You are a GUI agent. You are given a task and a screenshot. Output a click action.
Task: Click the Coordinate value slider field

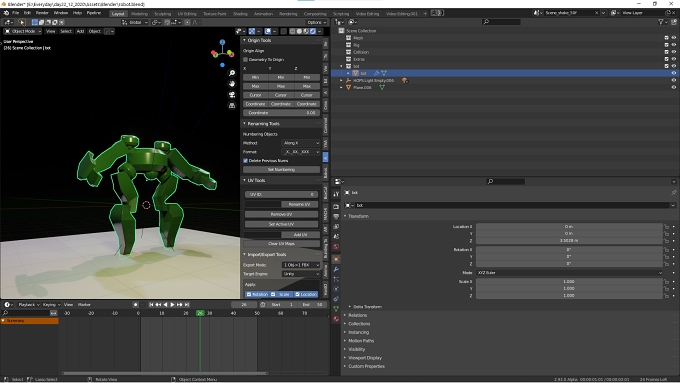pyautogui.click(x=281, y=113)
